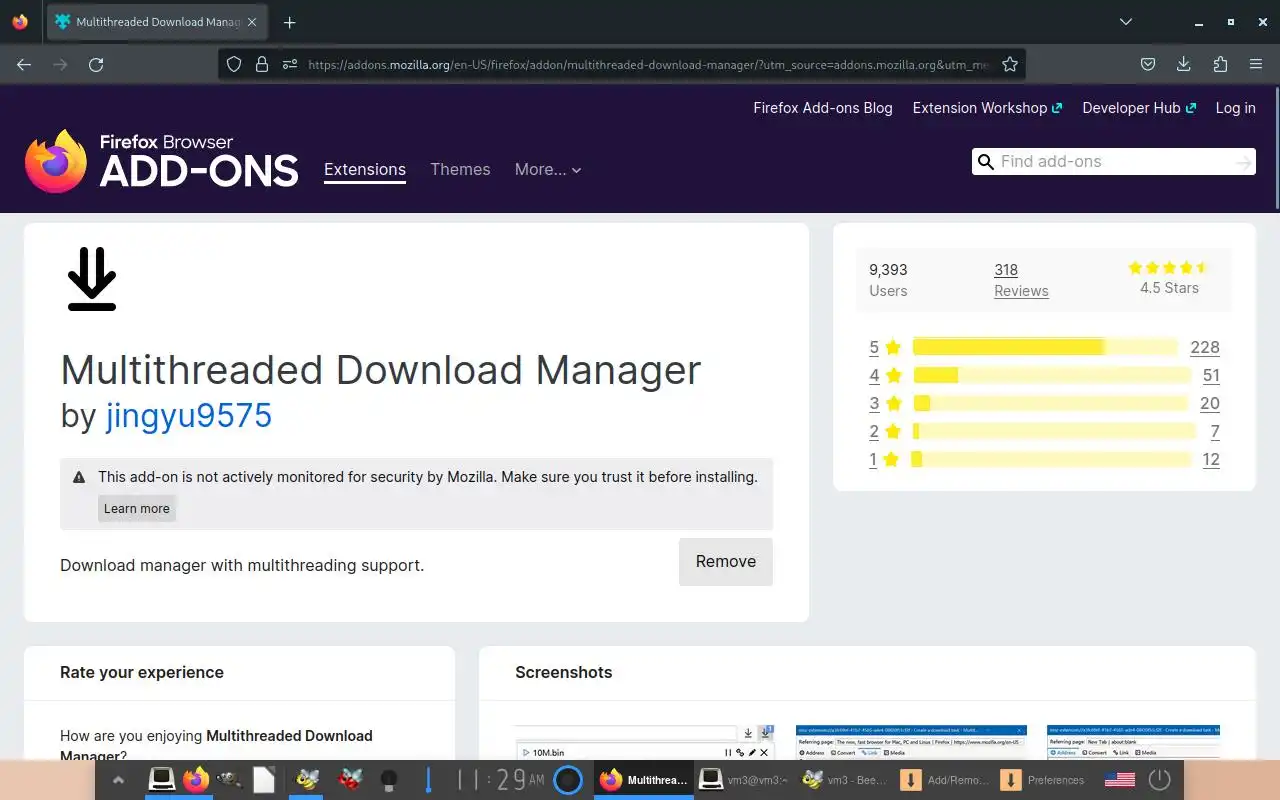1280x800 pixels.
Task: Click the Learn more button
Action: coord(137,508)
